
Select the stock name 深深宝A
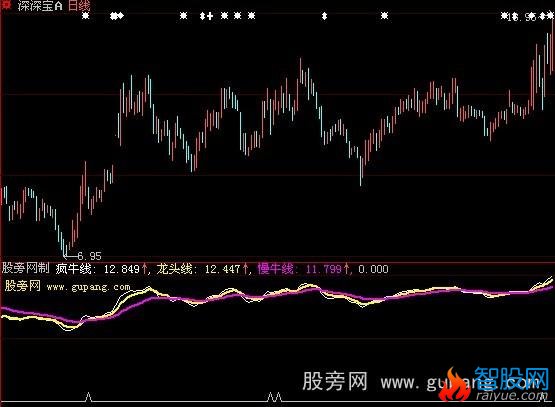tap(40, 6)
